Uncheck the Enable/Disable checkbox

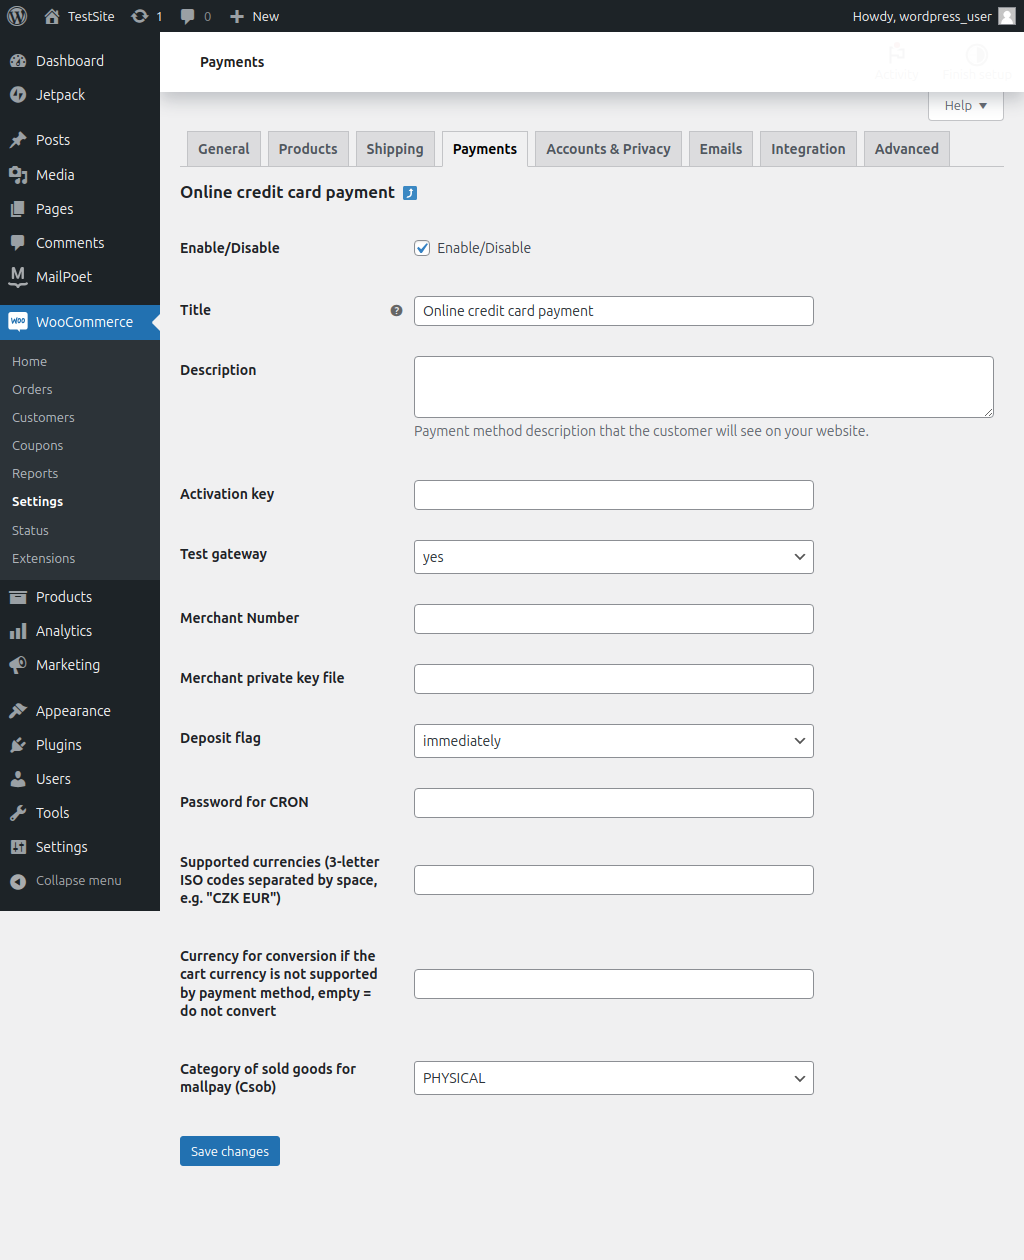pyautogui.click(x=422, y=248)
